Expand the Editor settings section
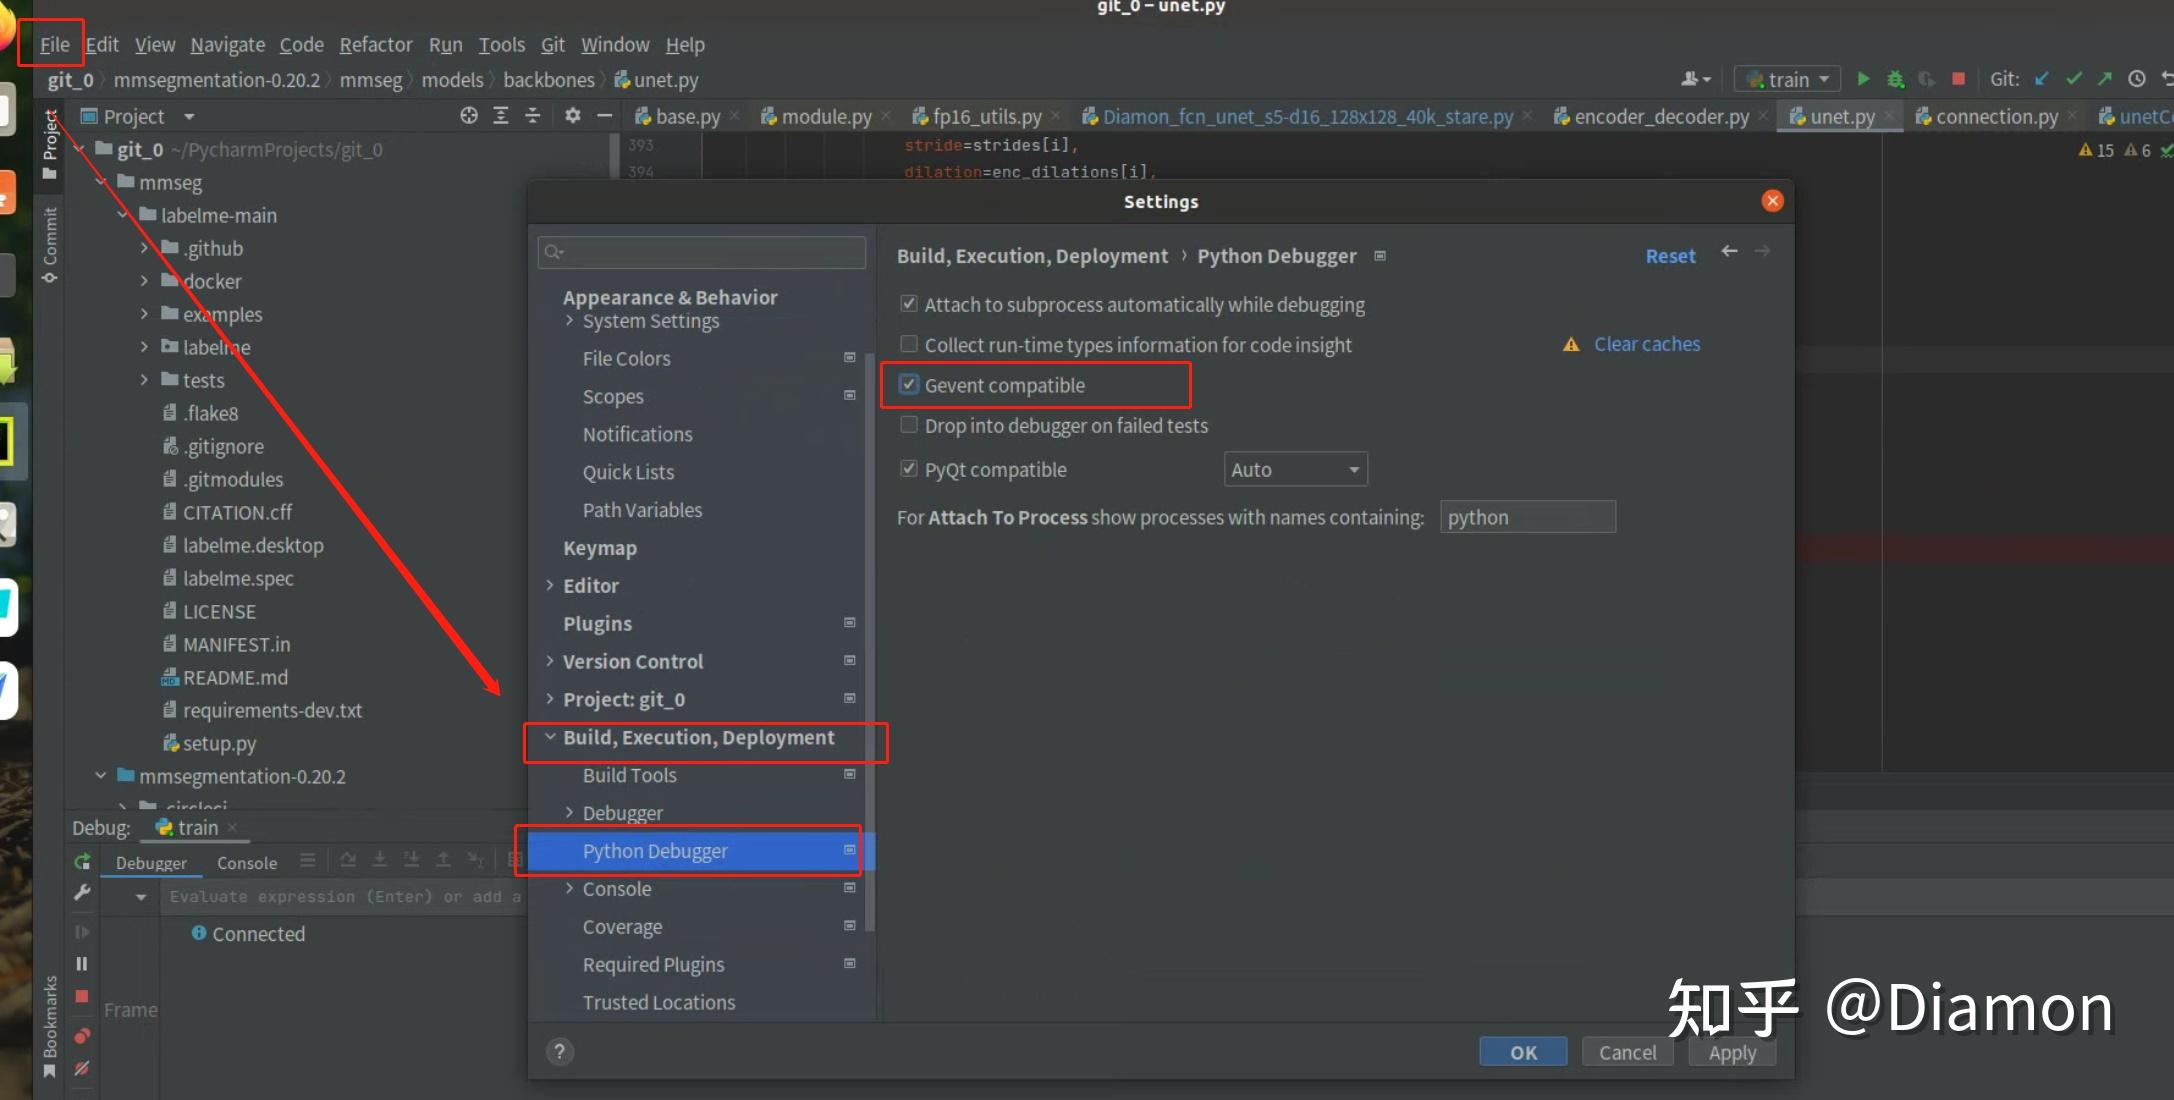This screenshot has width=2174, height=1100. tap(549, 585)
